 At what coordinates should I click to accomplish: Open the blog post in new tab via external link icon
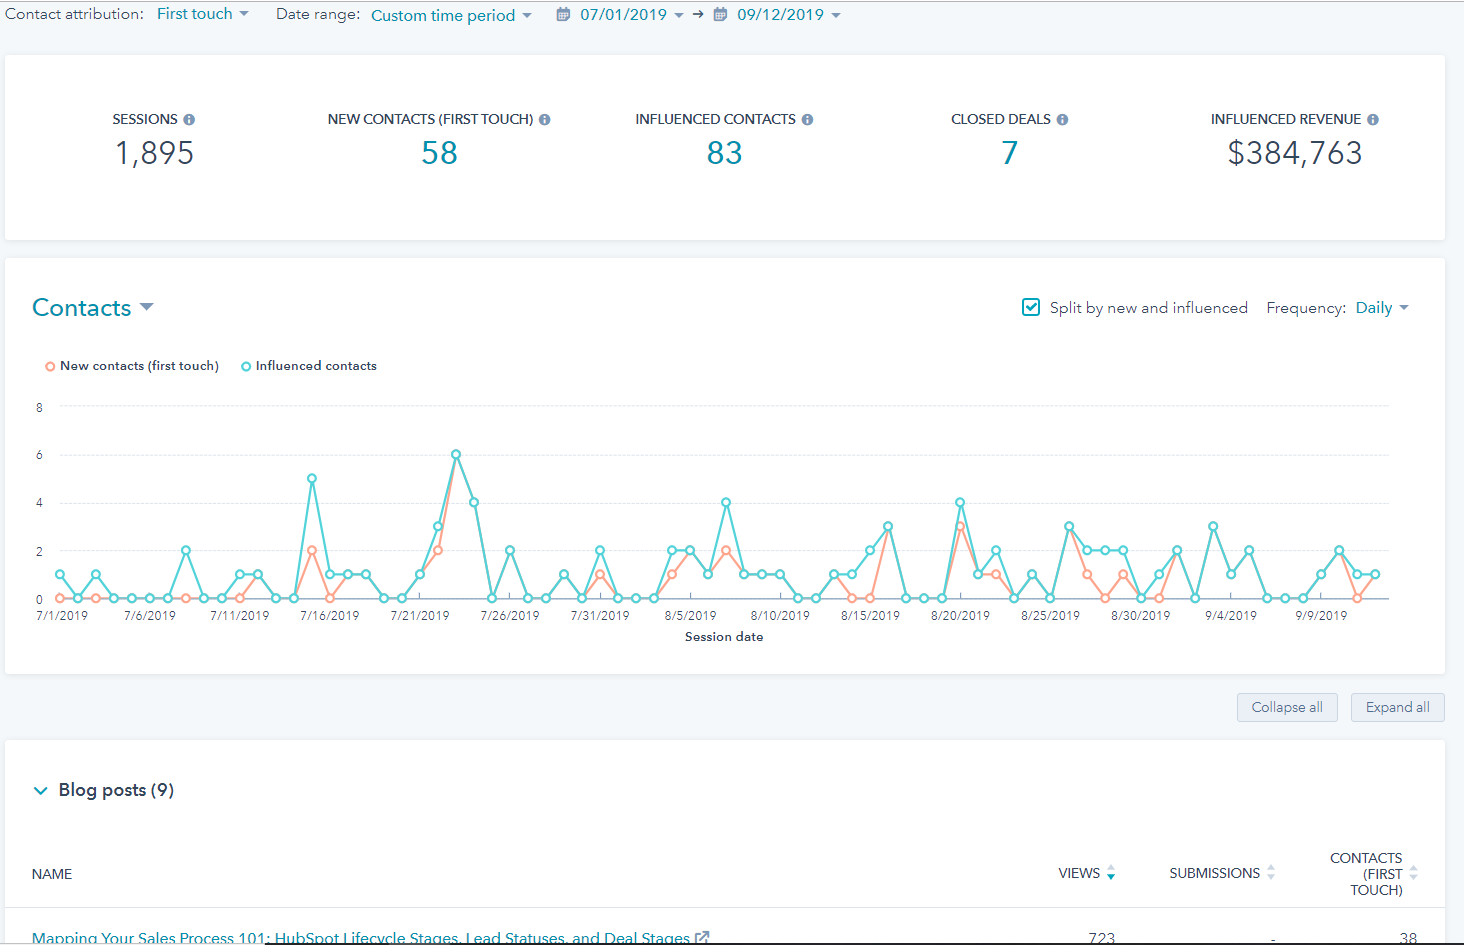point(703,937)
